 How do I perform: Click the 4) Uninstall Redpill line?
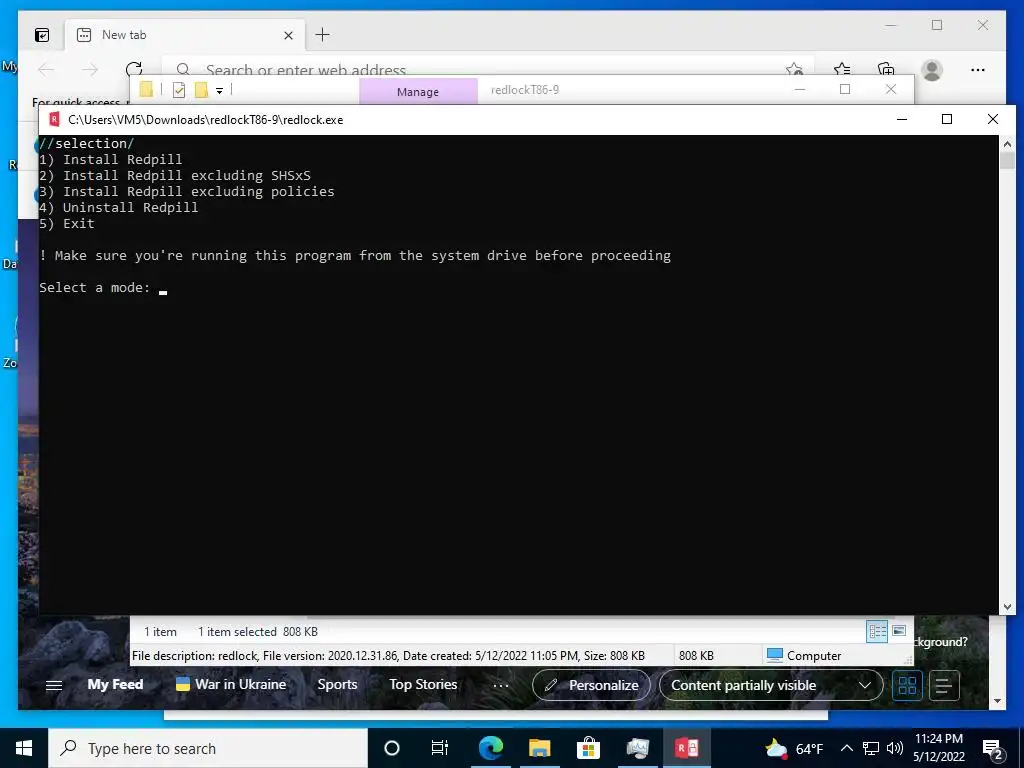[118, 208]
